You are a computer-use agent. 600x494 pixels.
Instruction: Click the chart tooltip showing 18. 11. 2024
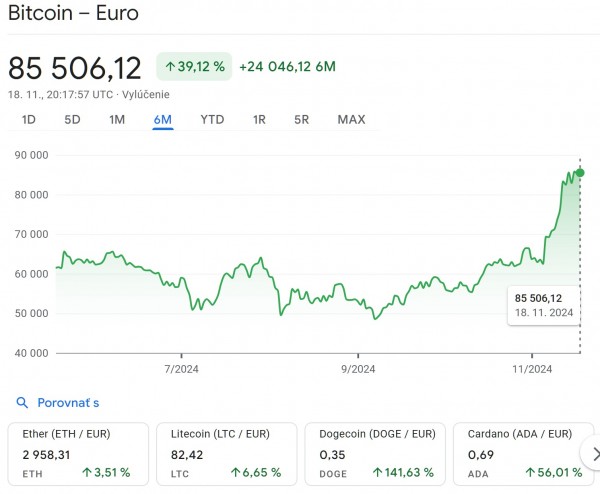click(x=544, y=304)
